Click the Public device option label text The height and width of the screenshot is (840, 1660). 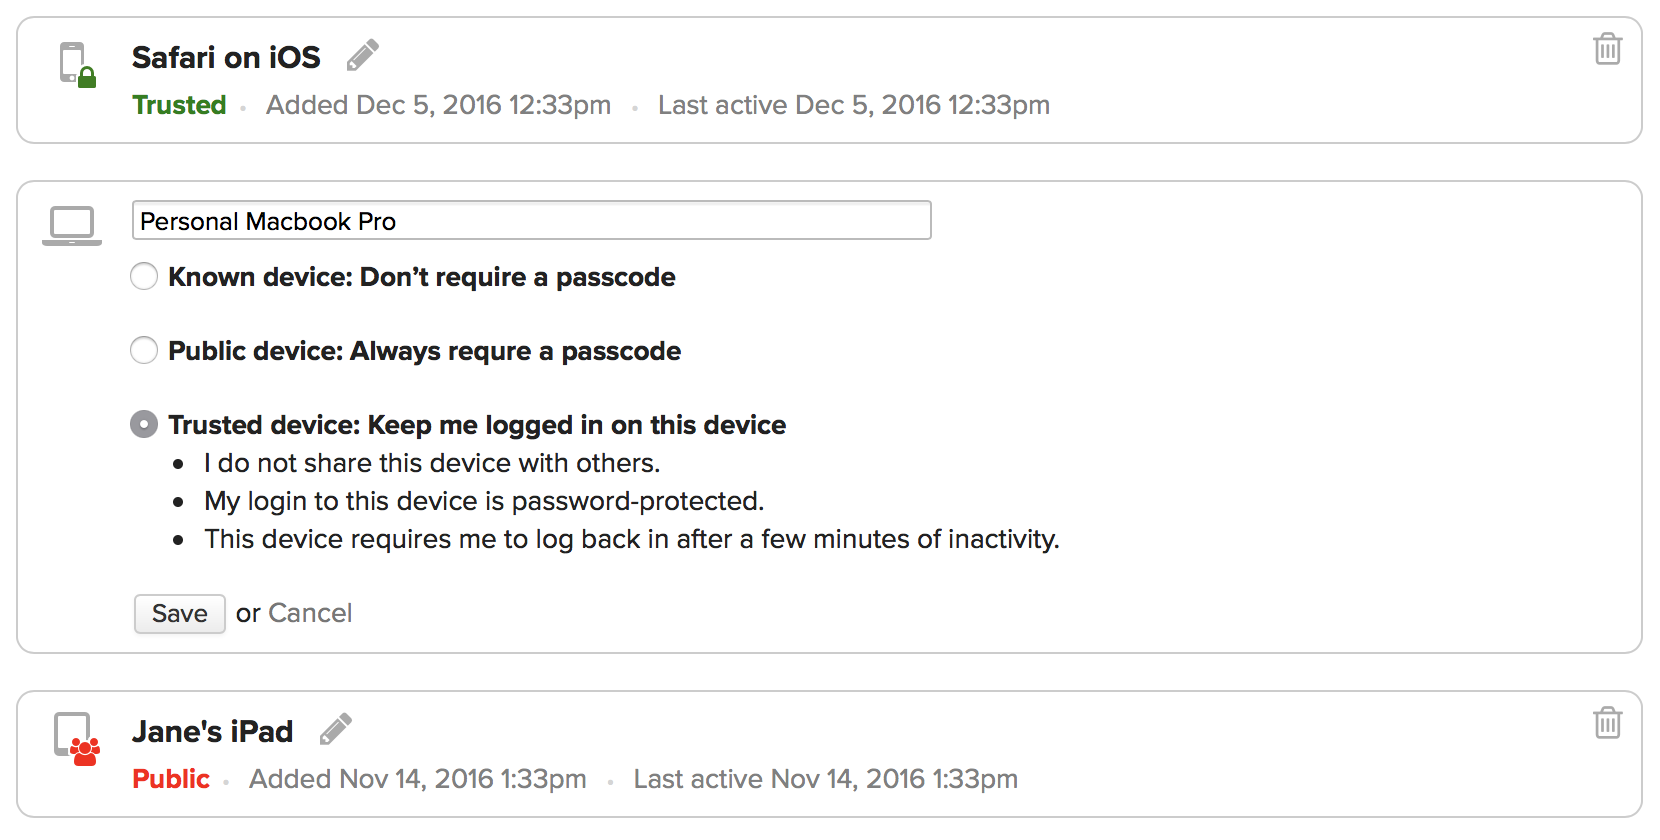point(424,351)
